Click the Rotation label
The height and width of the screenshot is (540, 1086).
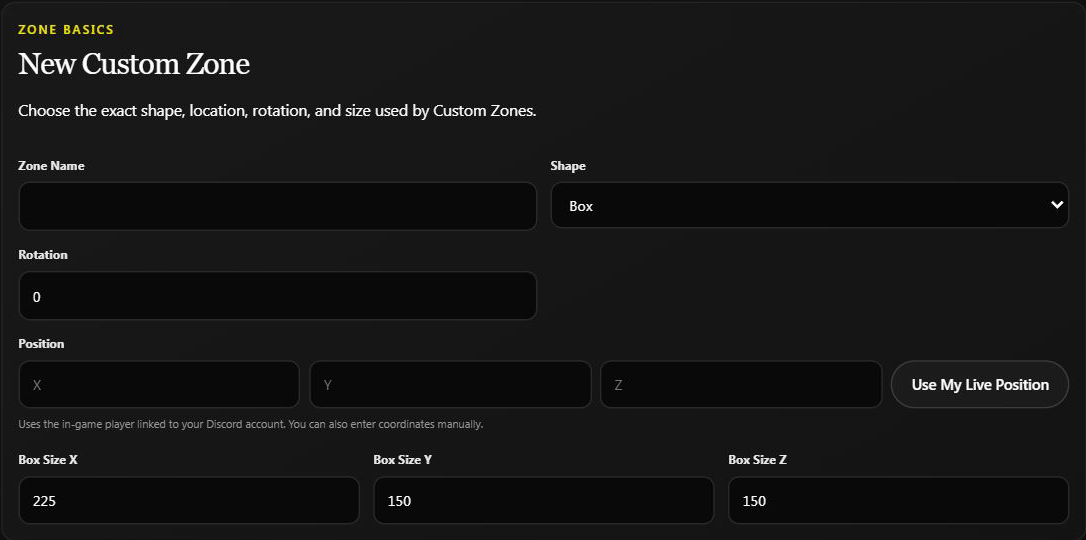[x=43, y=255]
